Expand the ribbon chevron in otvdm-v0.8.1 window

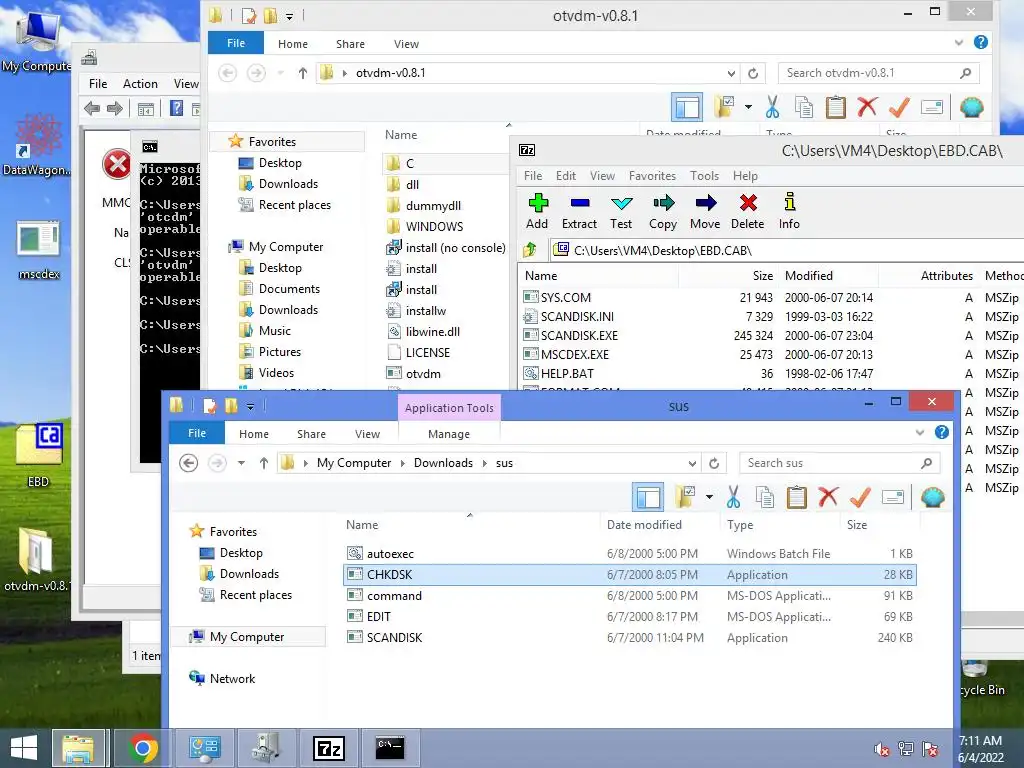(x=959, y=42)
